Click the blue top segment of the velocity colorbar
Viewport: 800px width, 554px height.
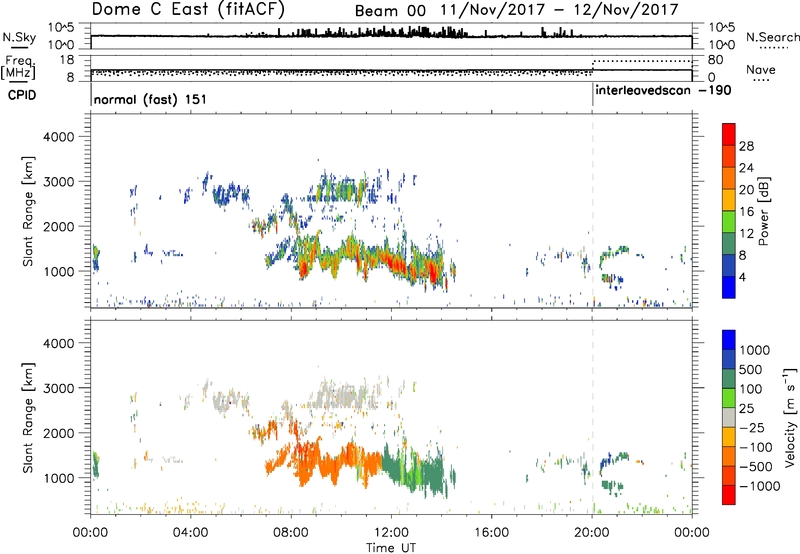729,340
